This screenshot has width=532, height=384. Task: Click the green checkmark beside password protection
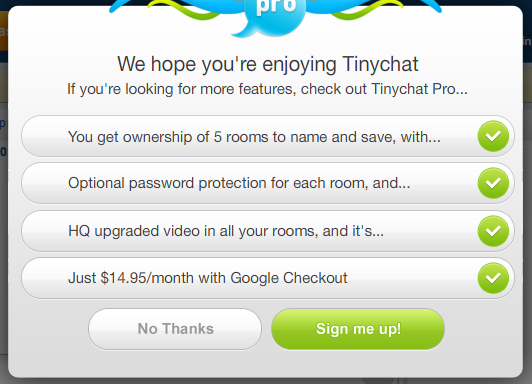coord(493,183)
